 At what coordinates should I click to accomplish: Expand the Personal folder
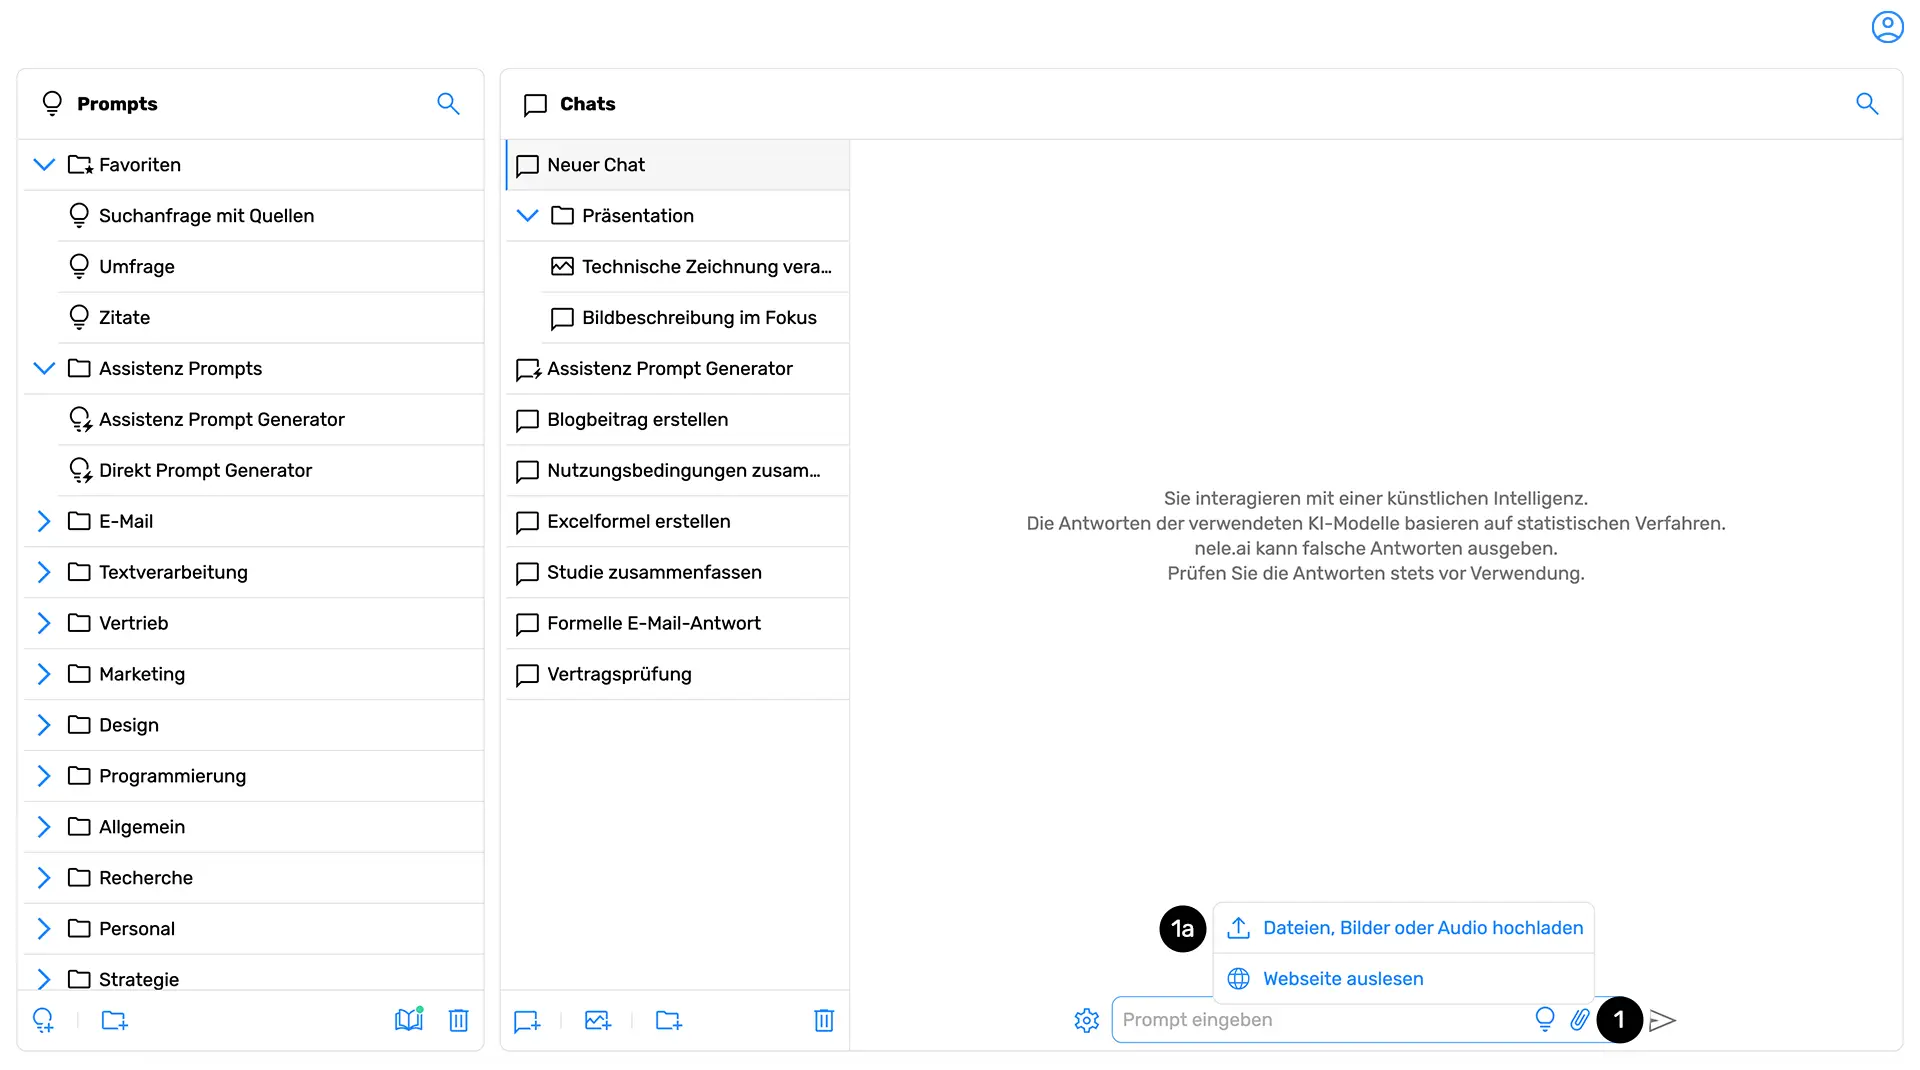[x=44, y=929]
